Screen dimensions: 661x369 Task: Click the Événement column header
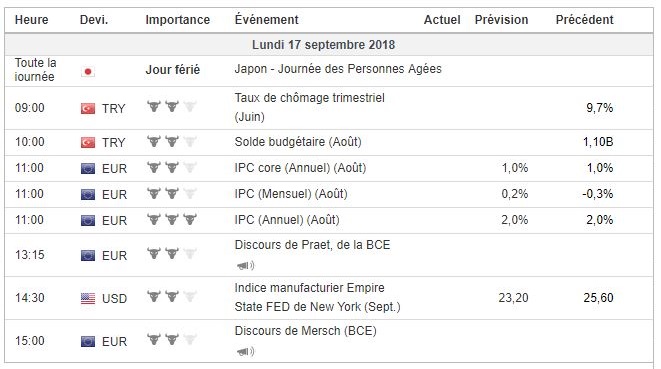click(266, 19)
